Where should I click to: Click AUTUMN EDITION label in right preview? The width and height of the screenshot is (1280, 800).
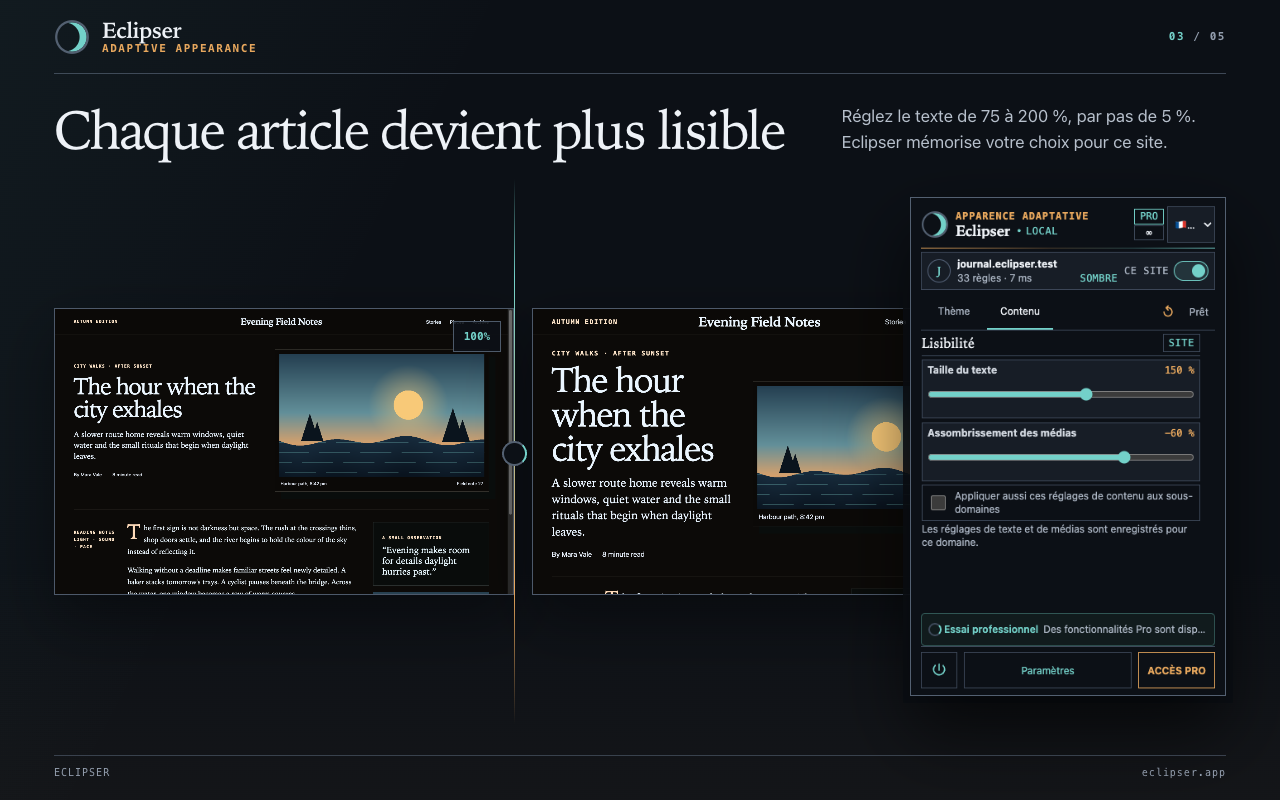click(x=585, y=322)
